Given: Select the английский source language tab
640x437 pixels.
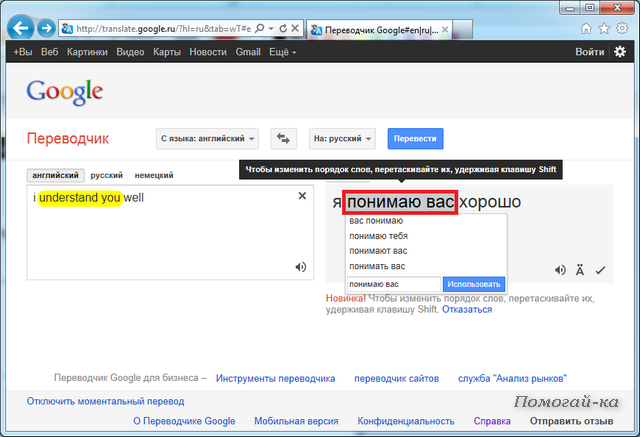Looking at the screenshot, I should coord(56,175).
